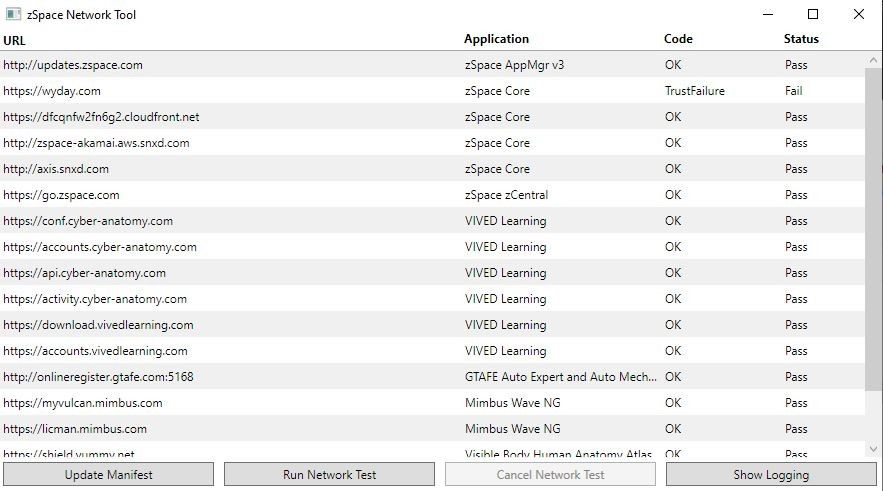Sort by the URL column header
The image size is (883, 491).
click(x=14, y=41)
